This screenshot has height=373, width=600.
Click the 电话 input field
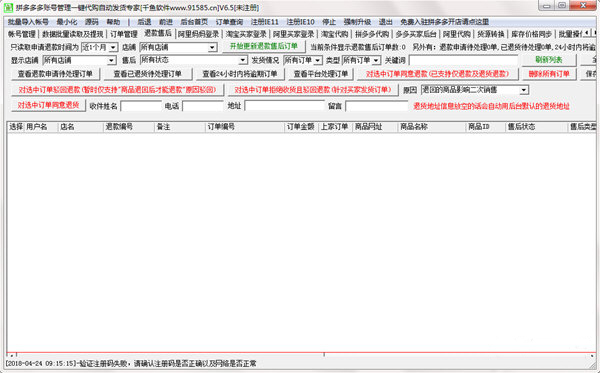click(x=203, y=106)
